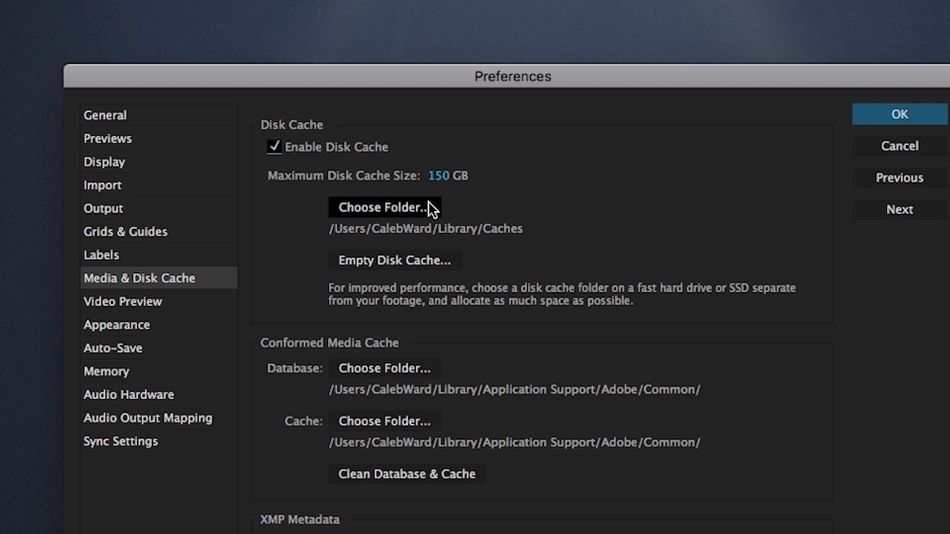The width and height of the screenshot is (950, 534).
Task: Switch to Display preferences
Action: pyautogui.click(x=105, y=162)
